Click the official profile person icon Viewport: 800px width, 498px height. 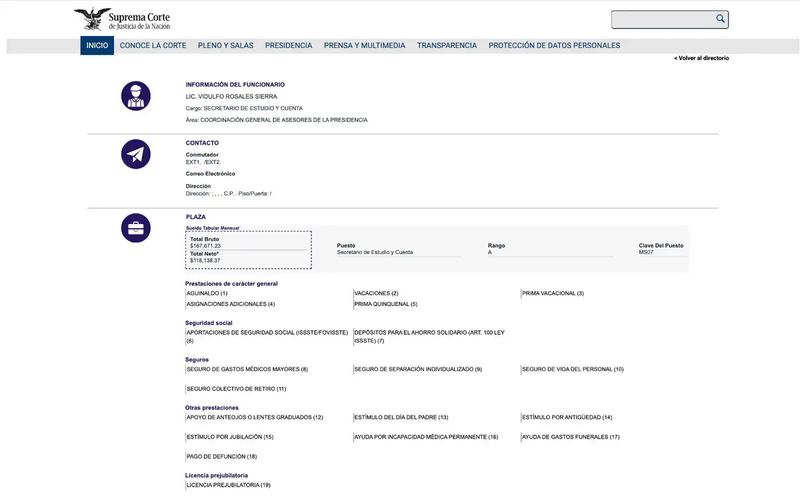pos(136,96)
